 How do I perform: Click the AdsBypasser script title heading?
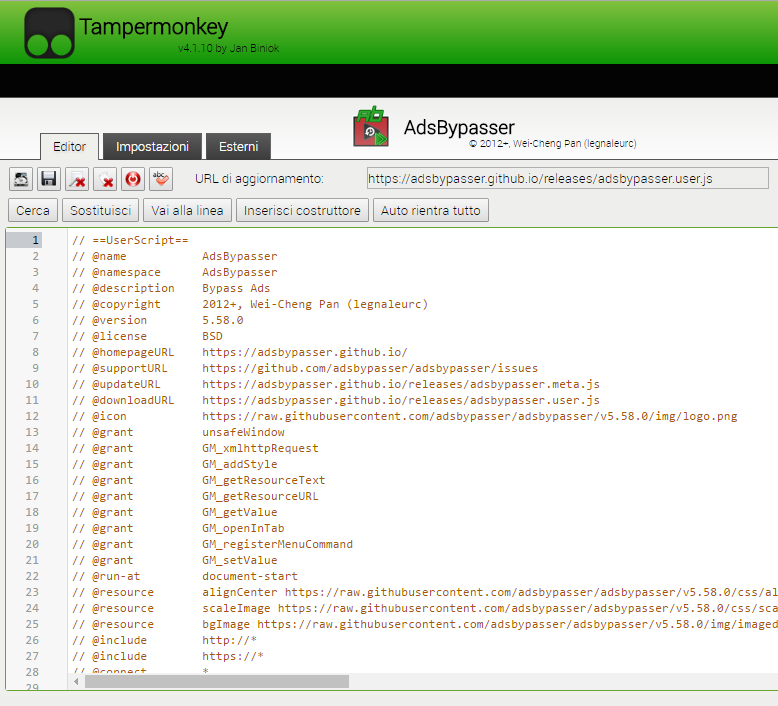coord(459,128)
